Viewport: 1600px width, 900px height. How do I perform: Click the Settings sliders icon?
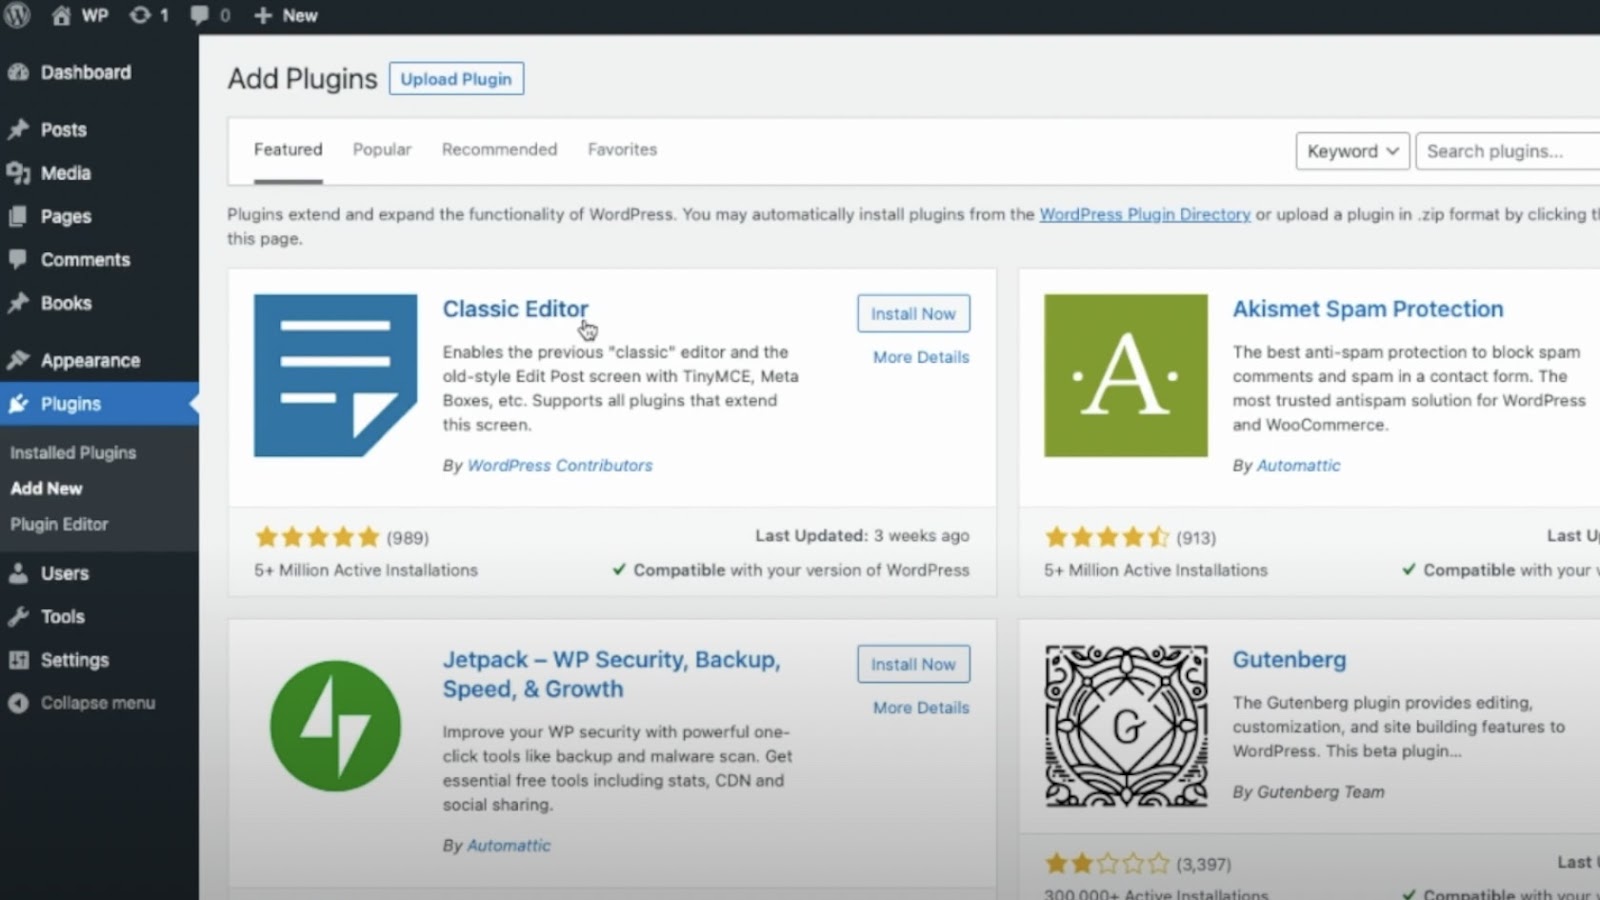(18, 660)
